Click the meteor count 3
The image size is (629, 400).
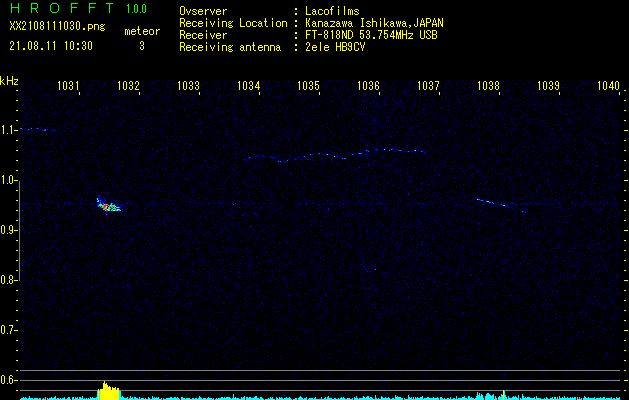tap(142, 46)
